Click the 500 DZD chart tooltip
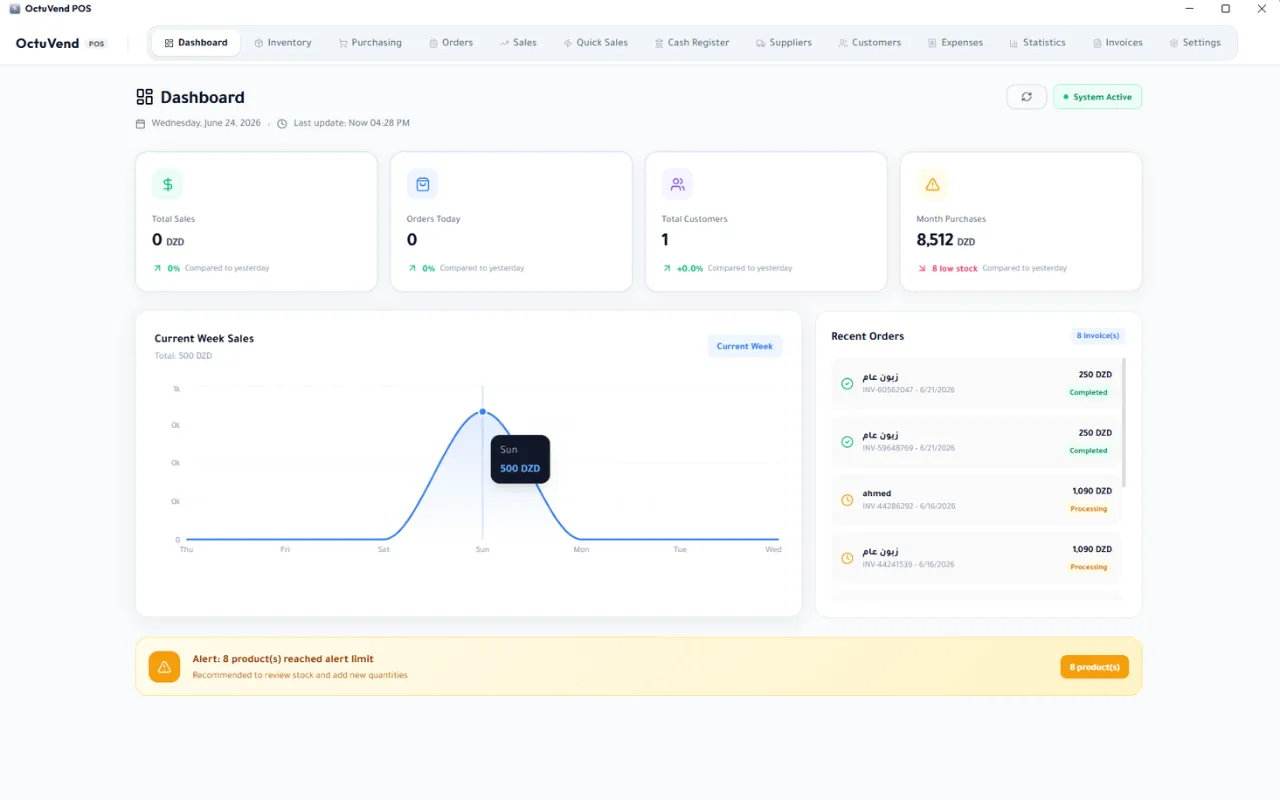The width and height of the screenshot is (1280, 800). pos(520,459)
